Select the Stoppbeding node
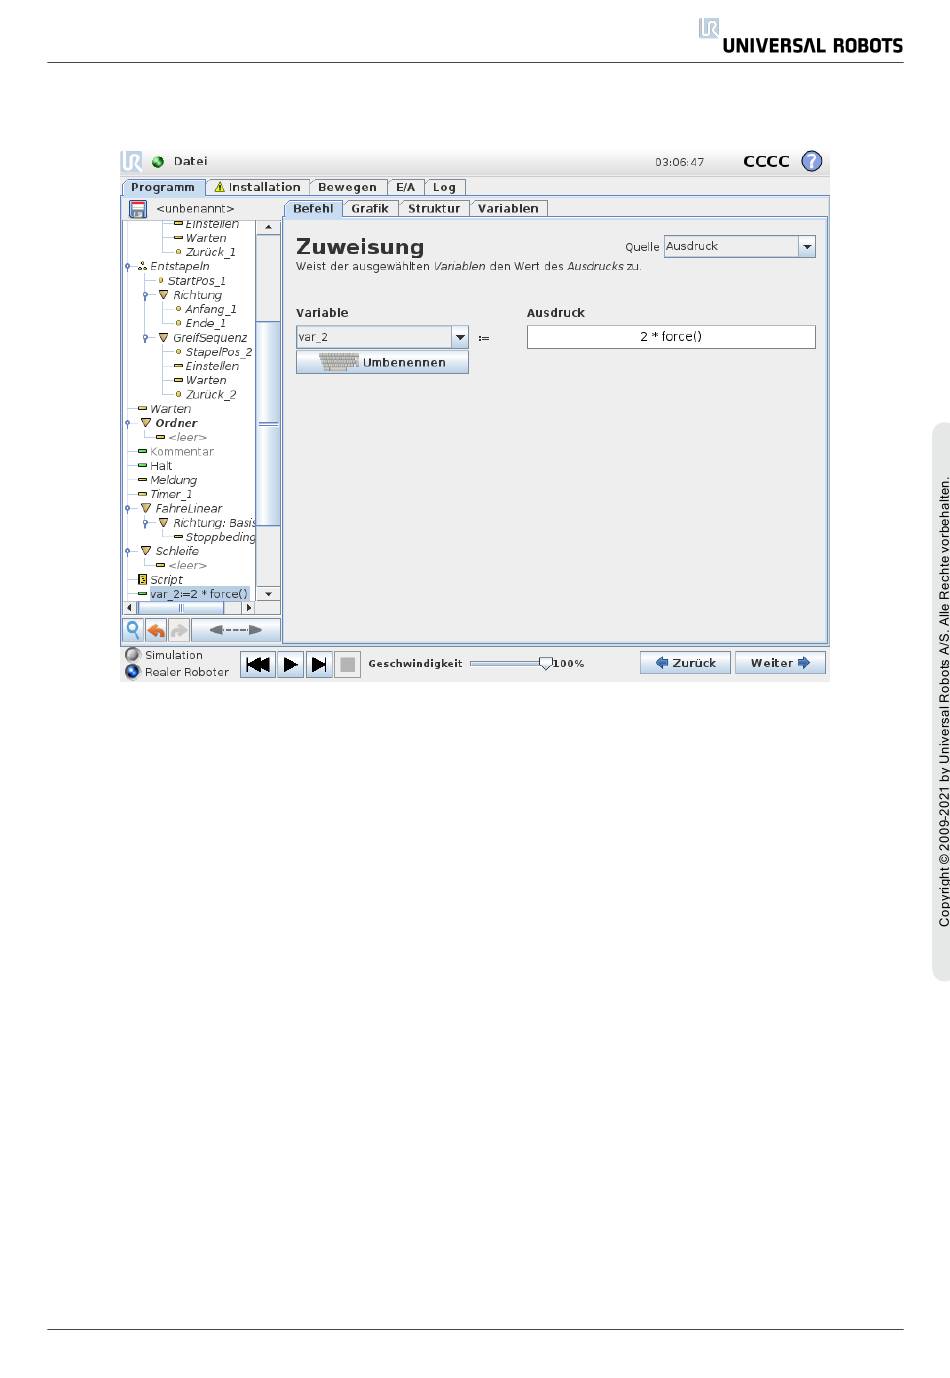This screenshot has height=1378, width=950. pyautogui.click(x=220, y=537)
